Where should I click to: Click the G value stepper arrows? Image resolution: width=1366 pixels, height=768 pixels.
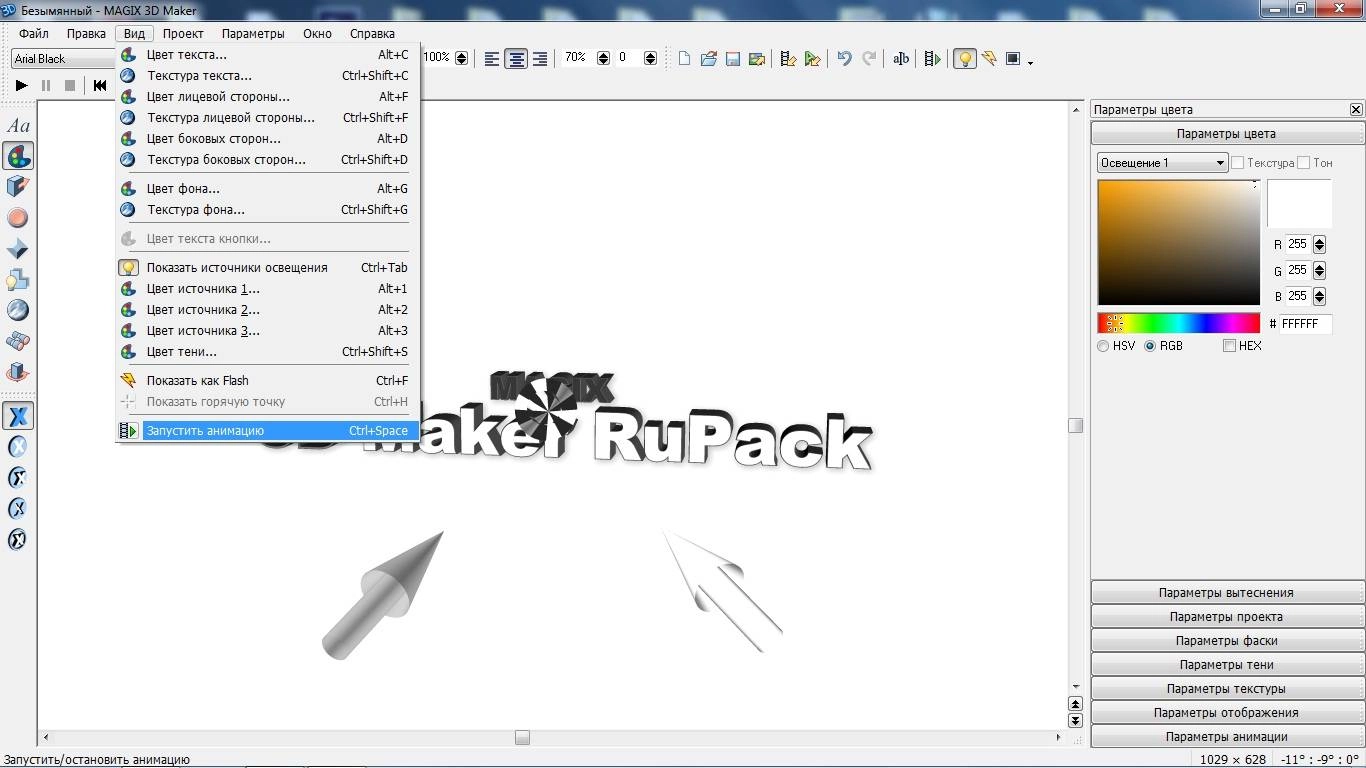[1319, 270]
